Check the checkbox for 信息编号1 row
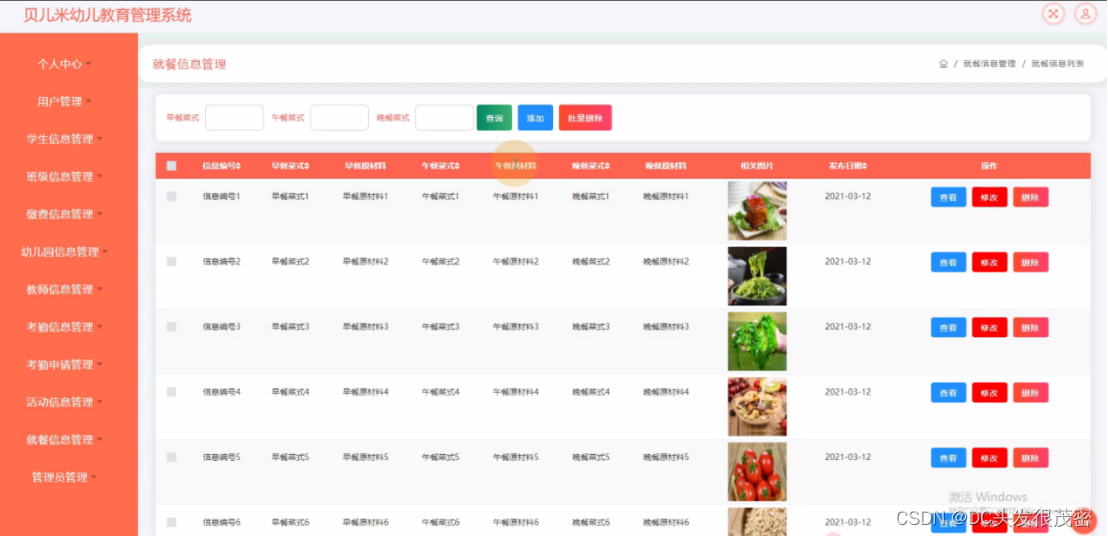 click(x=172, y=196)
